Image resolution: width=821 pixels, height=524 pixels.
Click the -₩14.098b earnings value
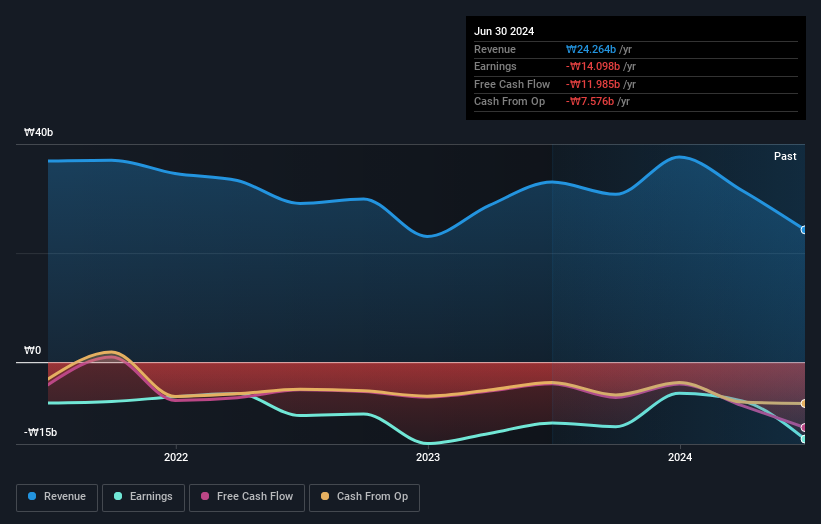tap(593, 66)
